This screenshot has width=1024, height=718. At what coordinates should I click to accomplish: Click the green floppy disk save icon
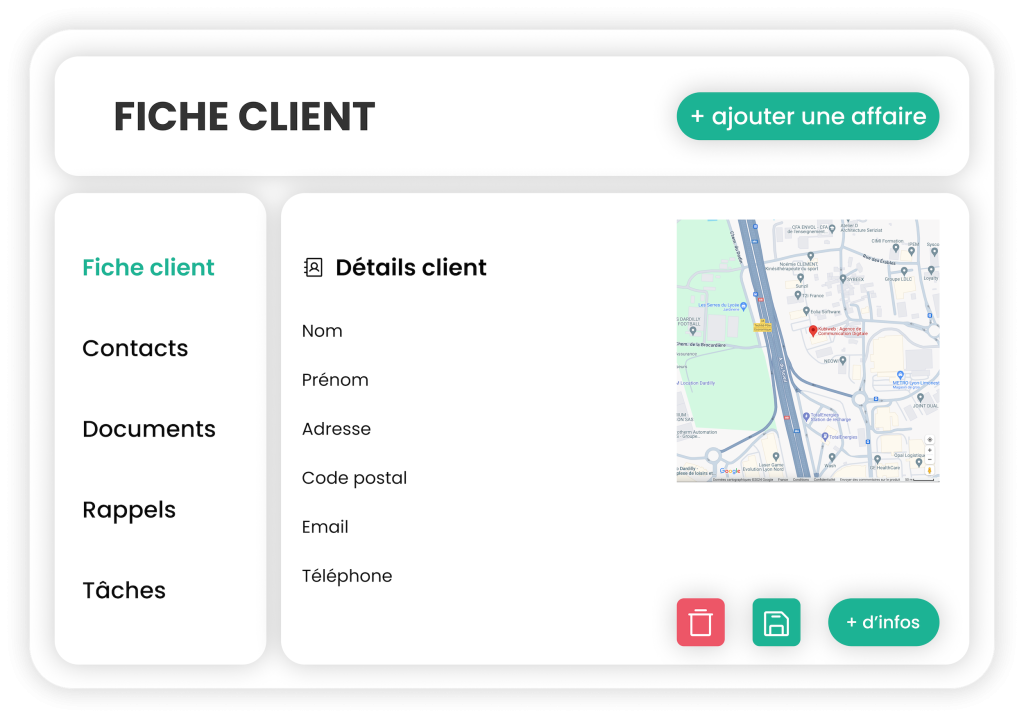(x=776, y=622)
